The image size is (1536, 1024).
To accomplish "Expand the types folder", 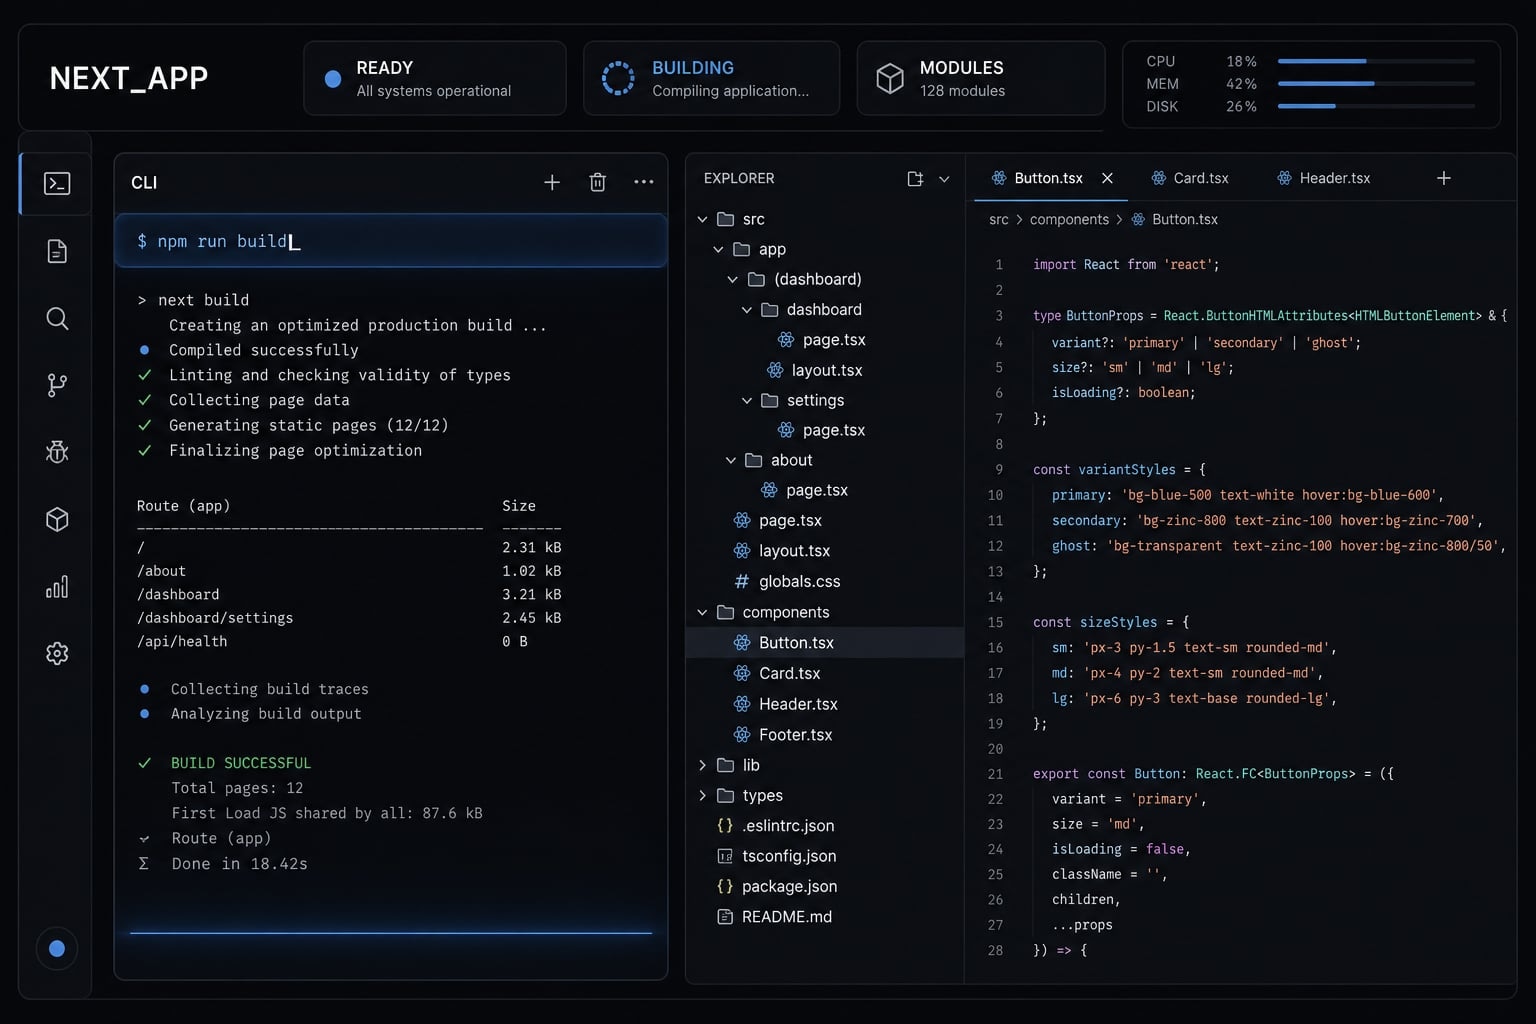I will pyautogui.click(x=702, y=796).
